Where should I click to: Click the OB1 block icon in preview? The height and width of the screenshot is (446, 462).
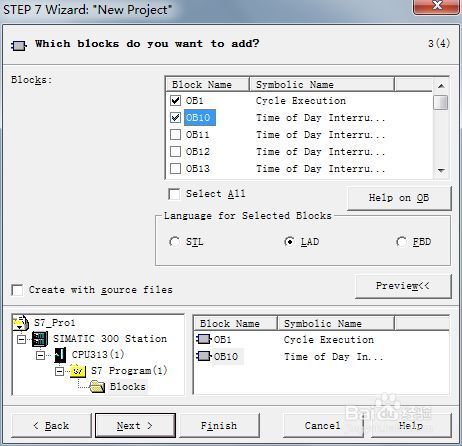click(x=203, y=339)
